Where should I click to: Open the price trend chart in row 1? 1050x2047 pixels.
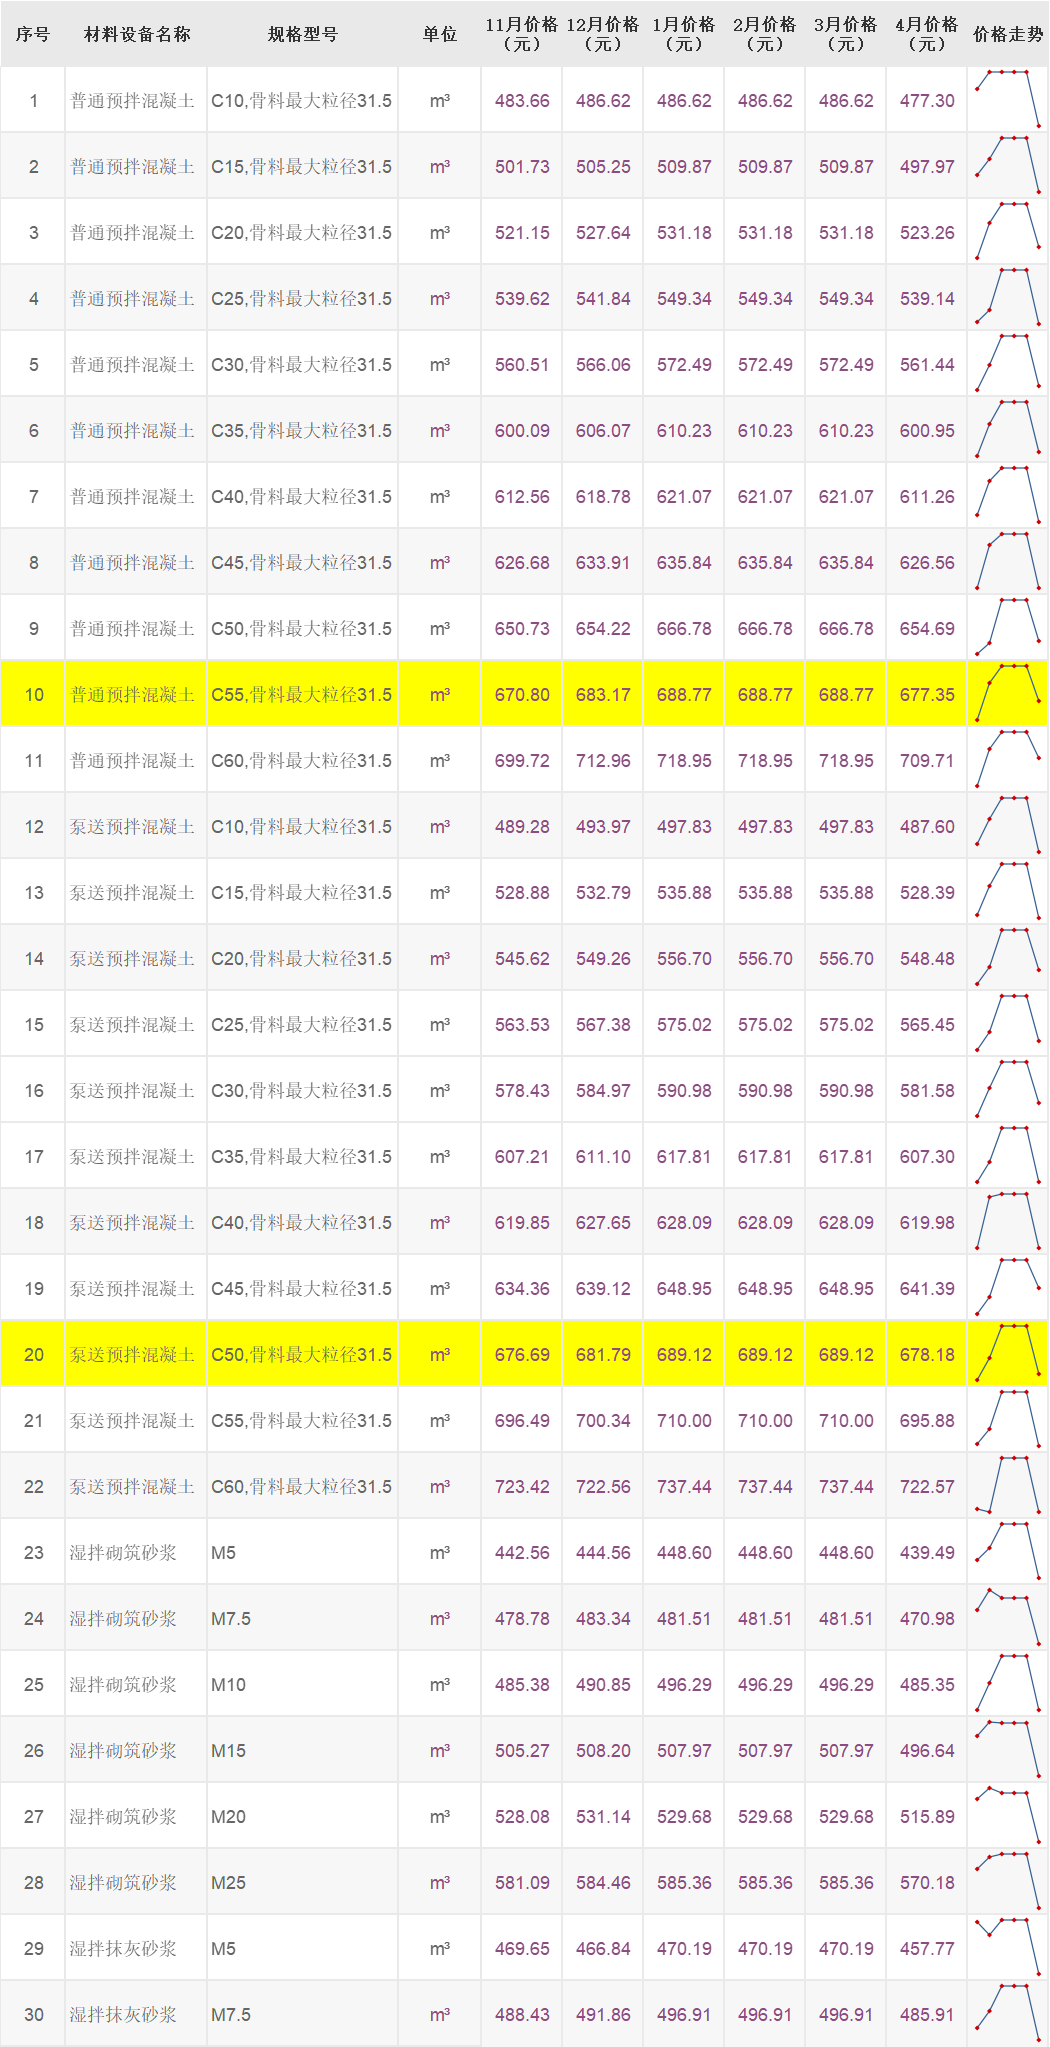1008,99
